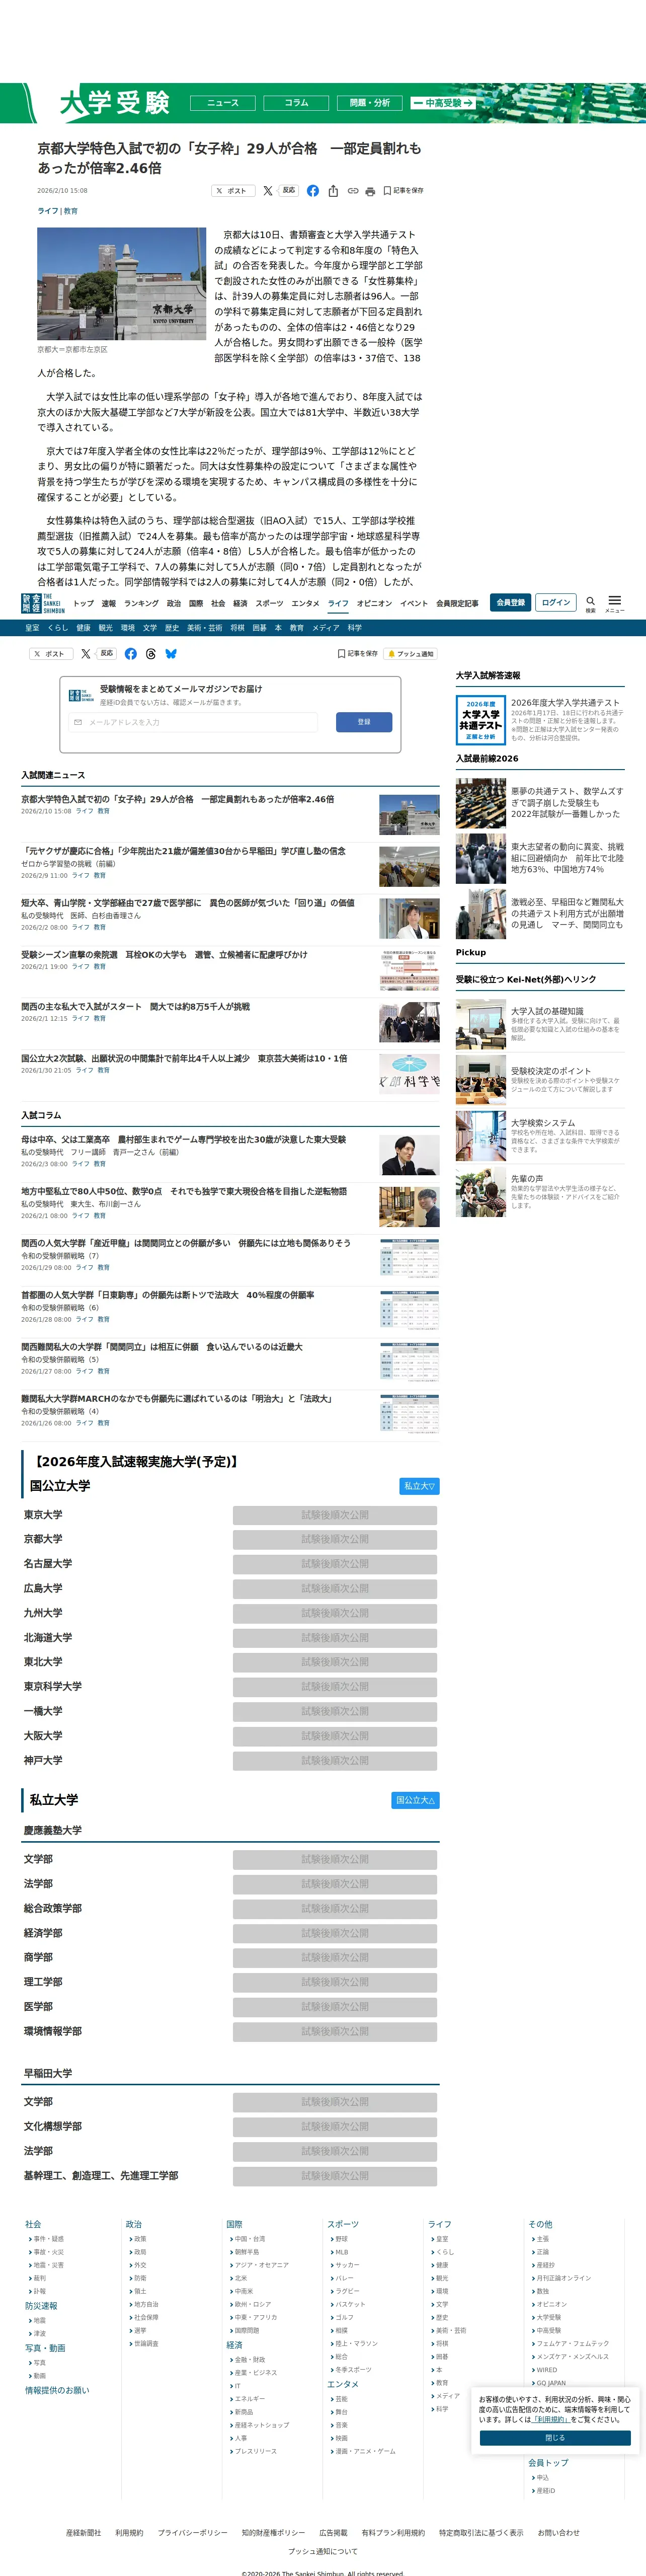Viewport: 646px width, 2576px height.
Task: Click the Facebook share icon under article headline
Action: coord(313,191)
